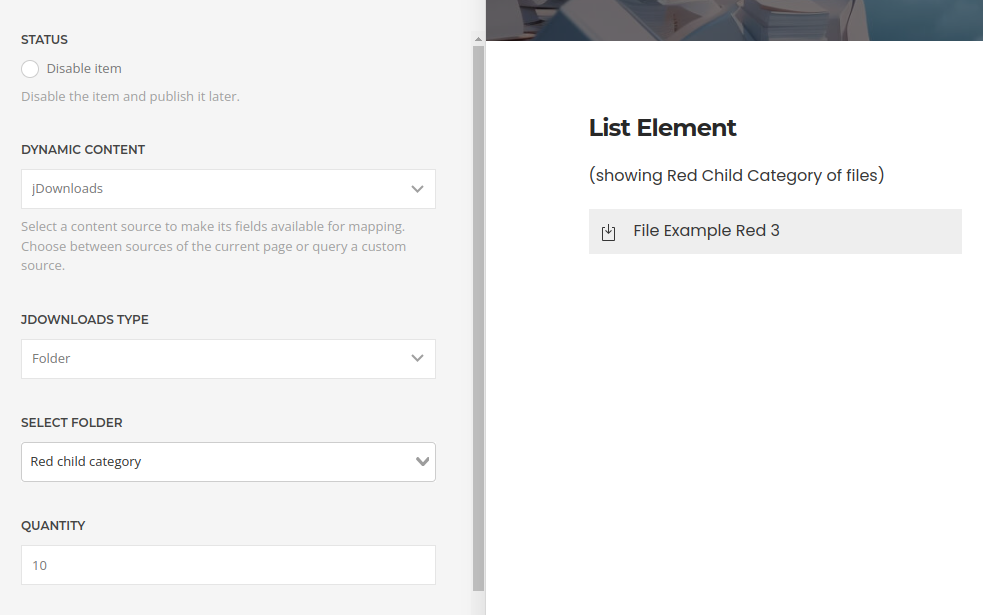Click the DYNAMIC CONTENT section label
983x615 pixels.
pyautogui.click(x=83, y=149)
